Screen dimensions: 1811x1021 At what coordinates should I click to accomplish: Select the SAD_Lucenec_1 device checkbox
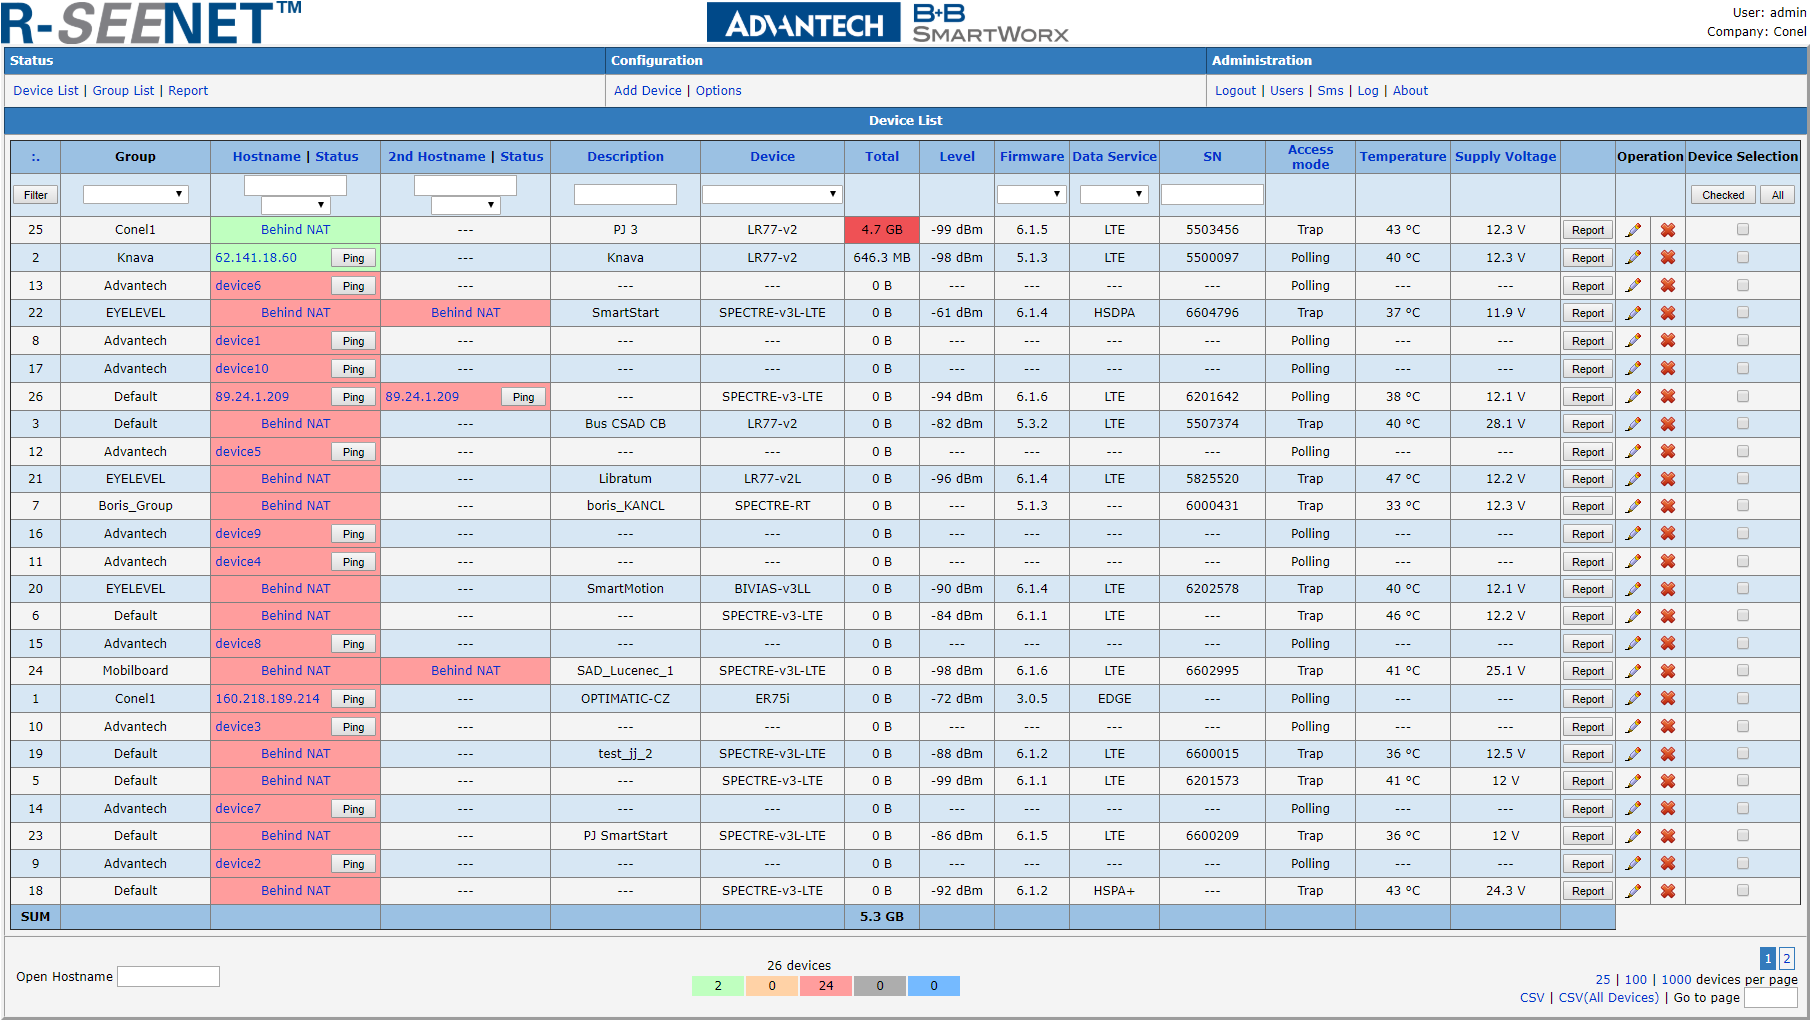tap(1743, 671)
